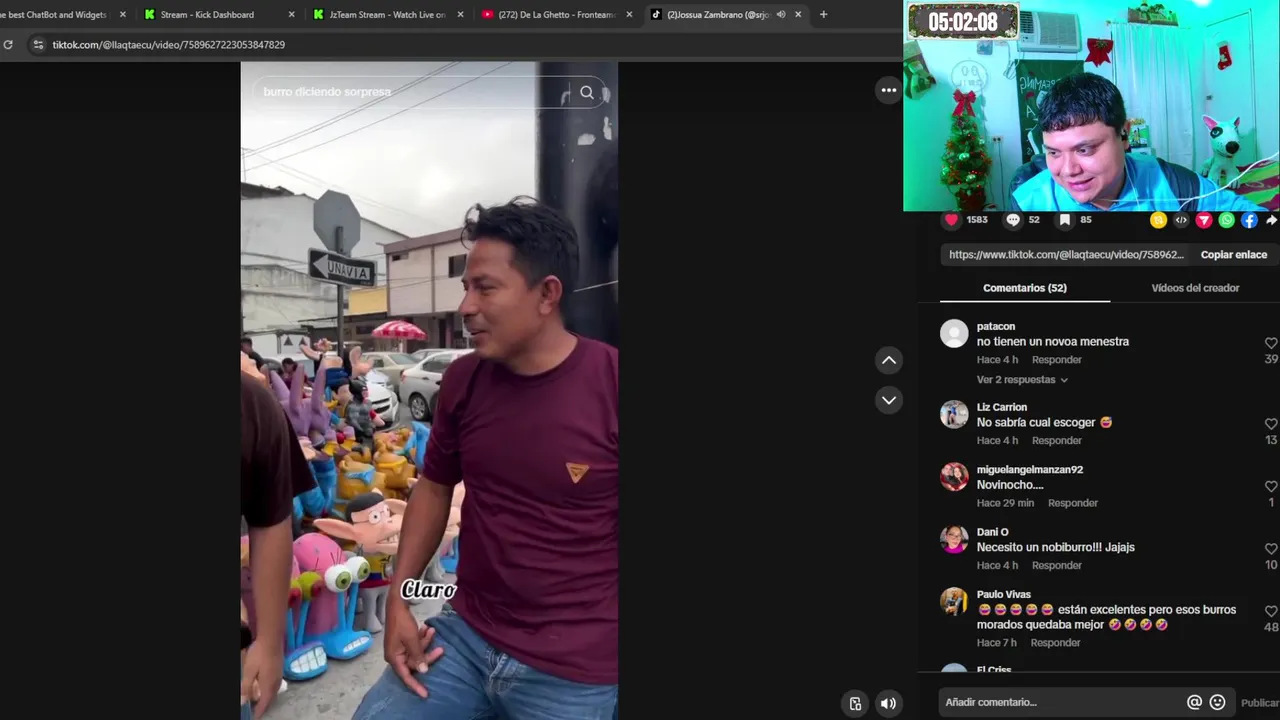Open Paulo Vivas's profile avatar

954,601
